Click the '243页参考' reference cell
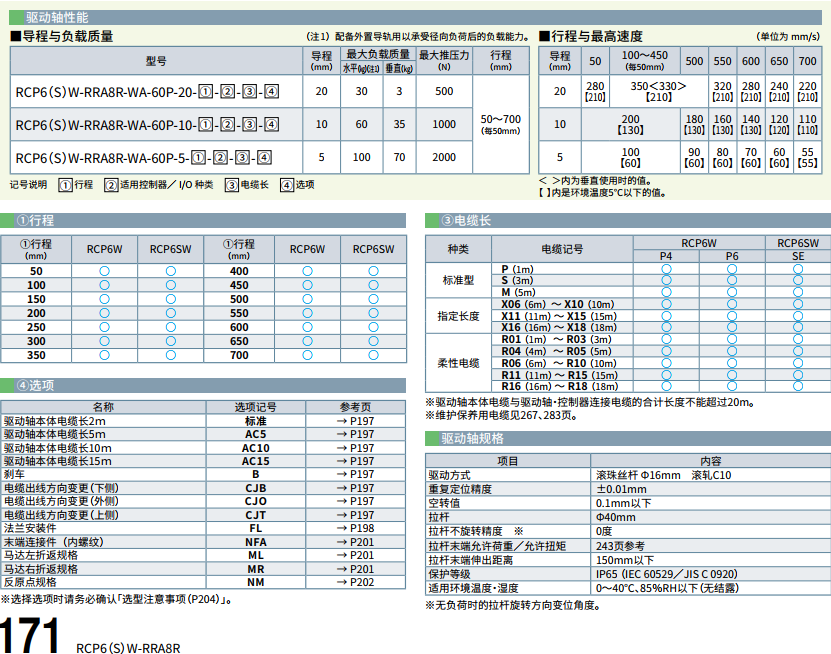Viewport: 831px width, 654px height. pos(620,546)
